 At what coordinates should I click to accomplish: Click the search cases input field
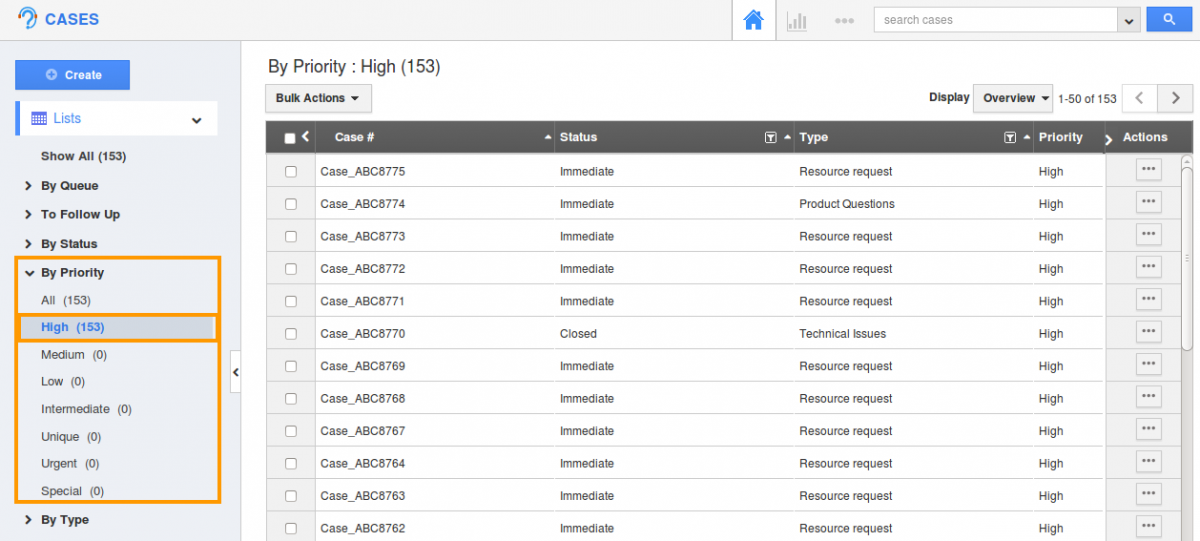coord(996,20)
